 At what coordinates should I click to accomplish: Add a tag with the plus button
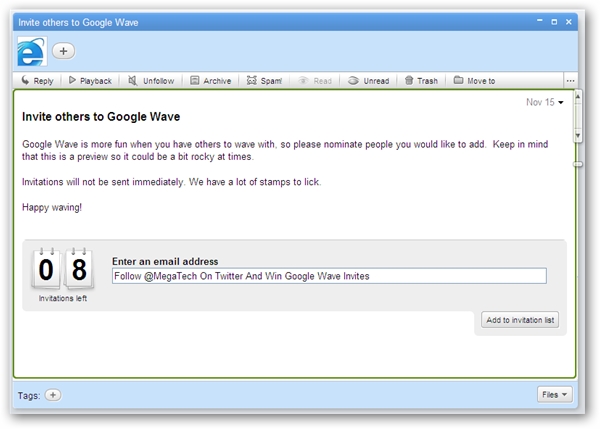click(53, 395)
